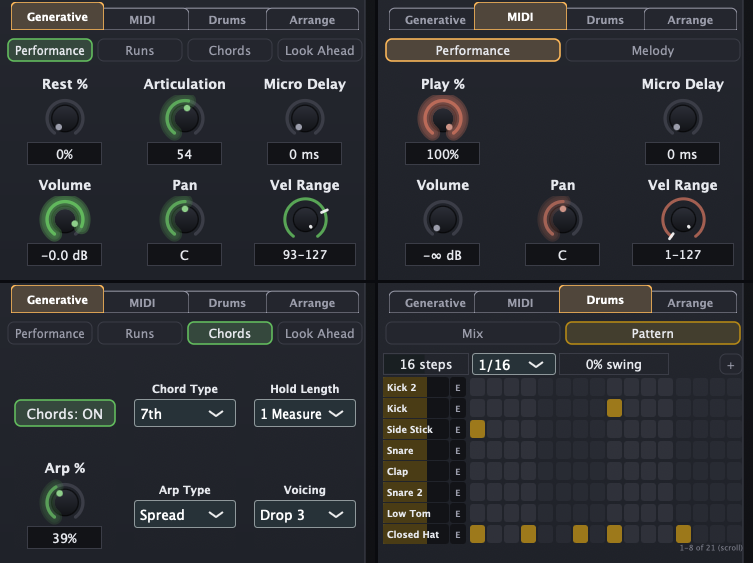Open Runs sub-tab beside active Performance
Viewport: 753px width, 563px height.
point(140,50)
